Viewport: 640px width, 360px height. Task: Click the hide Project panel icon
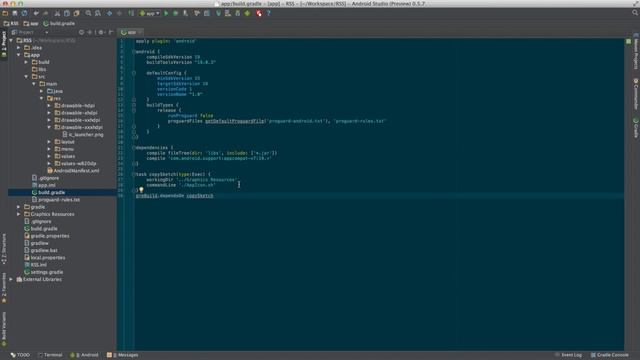click(111, 32)
